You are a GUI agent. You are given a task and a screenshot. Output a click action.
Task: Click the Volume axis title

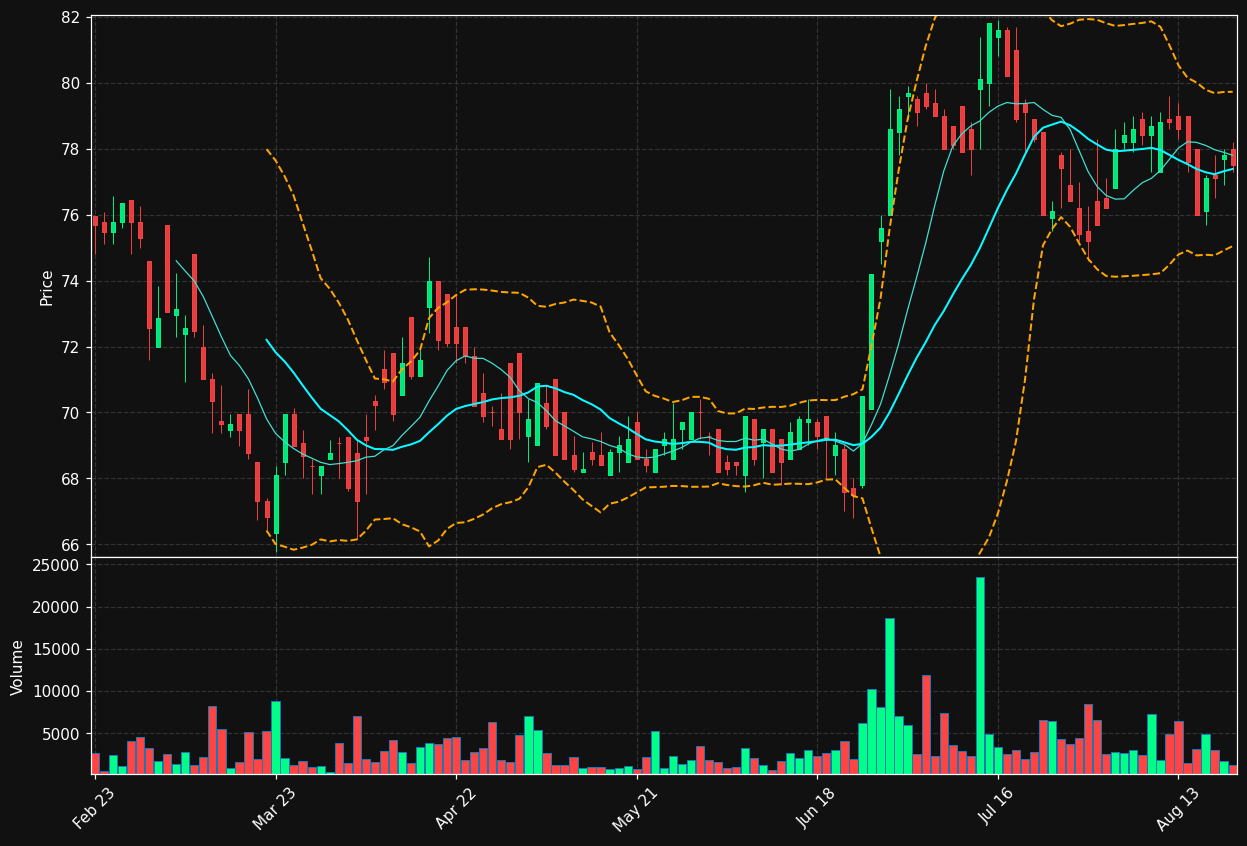[x=18, y=667]
